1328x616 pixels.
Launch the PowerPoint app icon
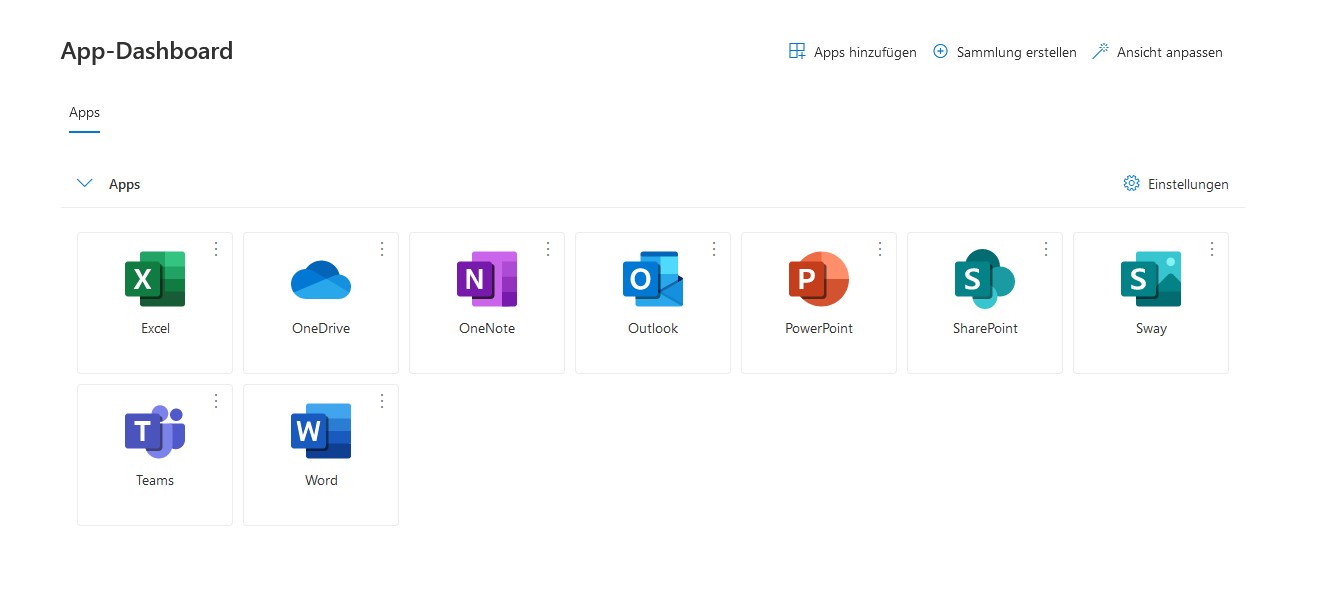pos(819,279)
